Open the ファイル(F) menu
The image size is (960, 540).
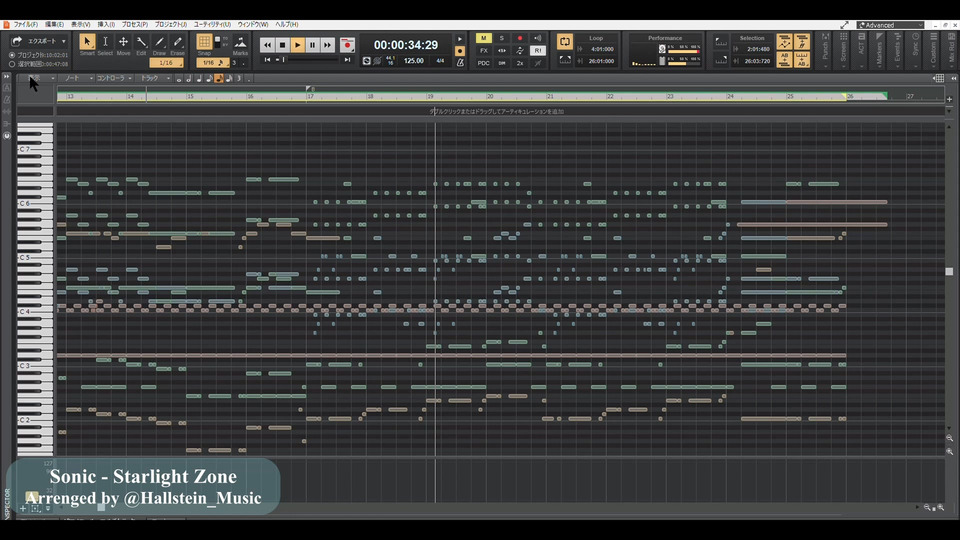click(26, 24)
